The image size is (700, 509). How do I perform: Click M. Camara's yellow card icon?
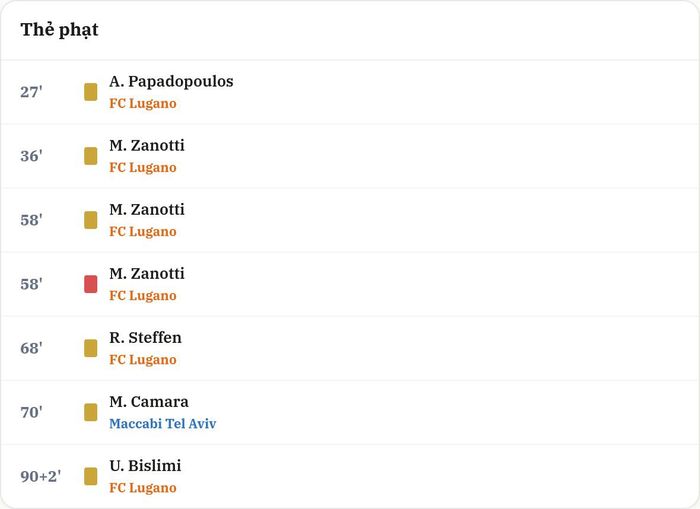click(91, 412)
